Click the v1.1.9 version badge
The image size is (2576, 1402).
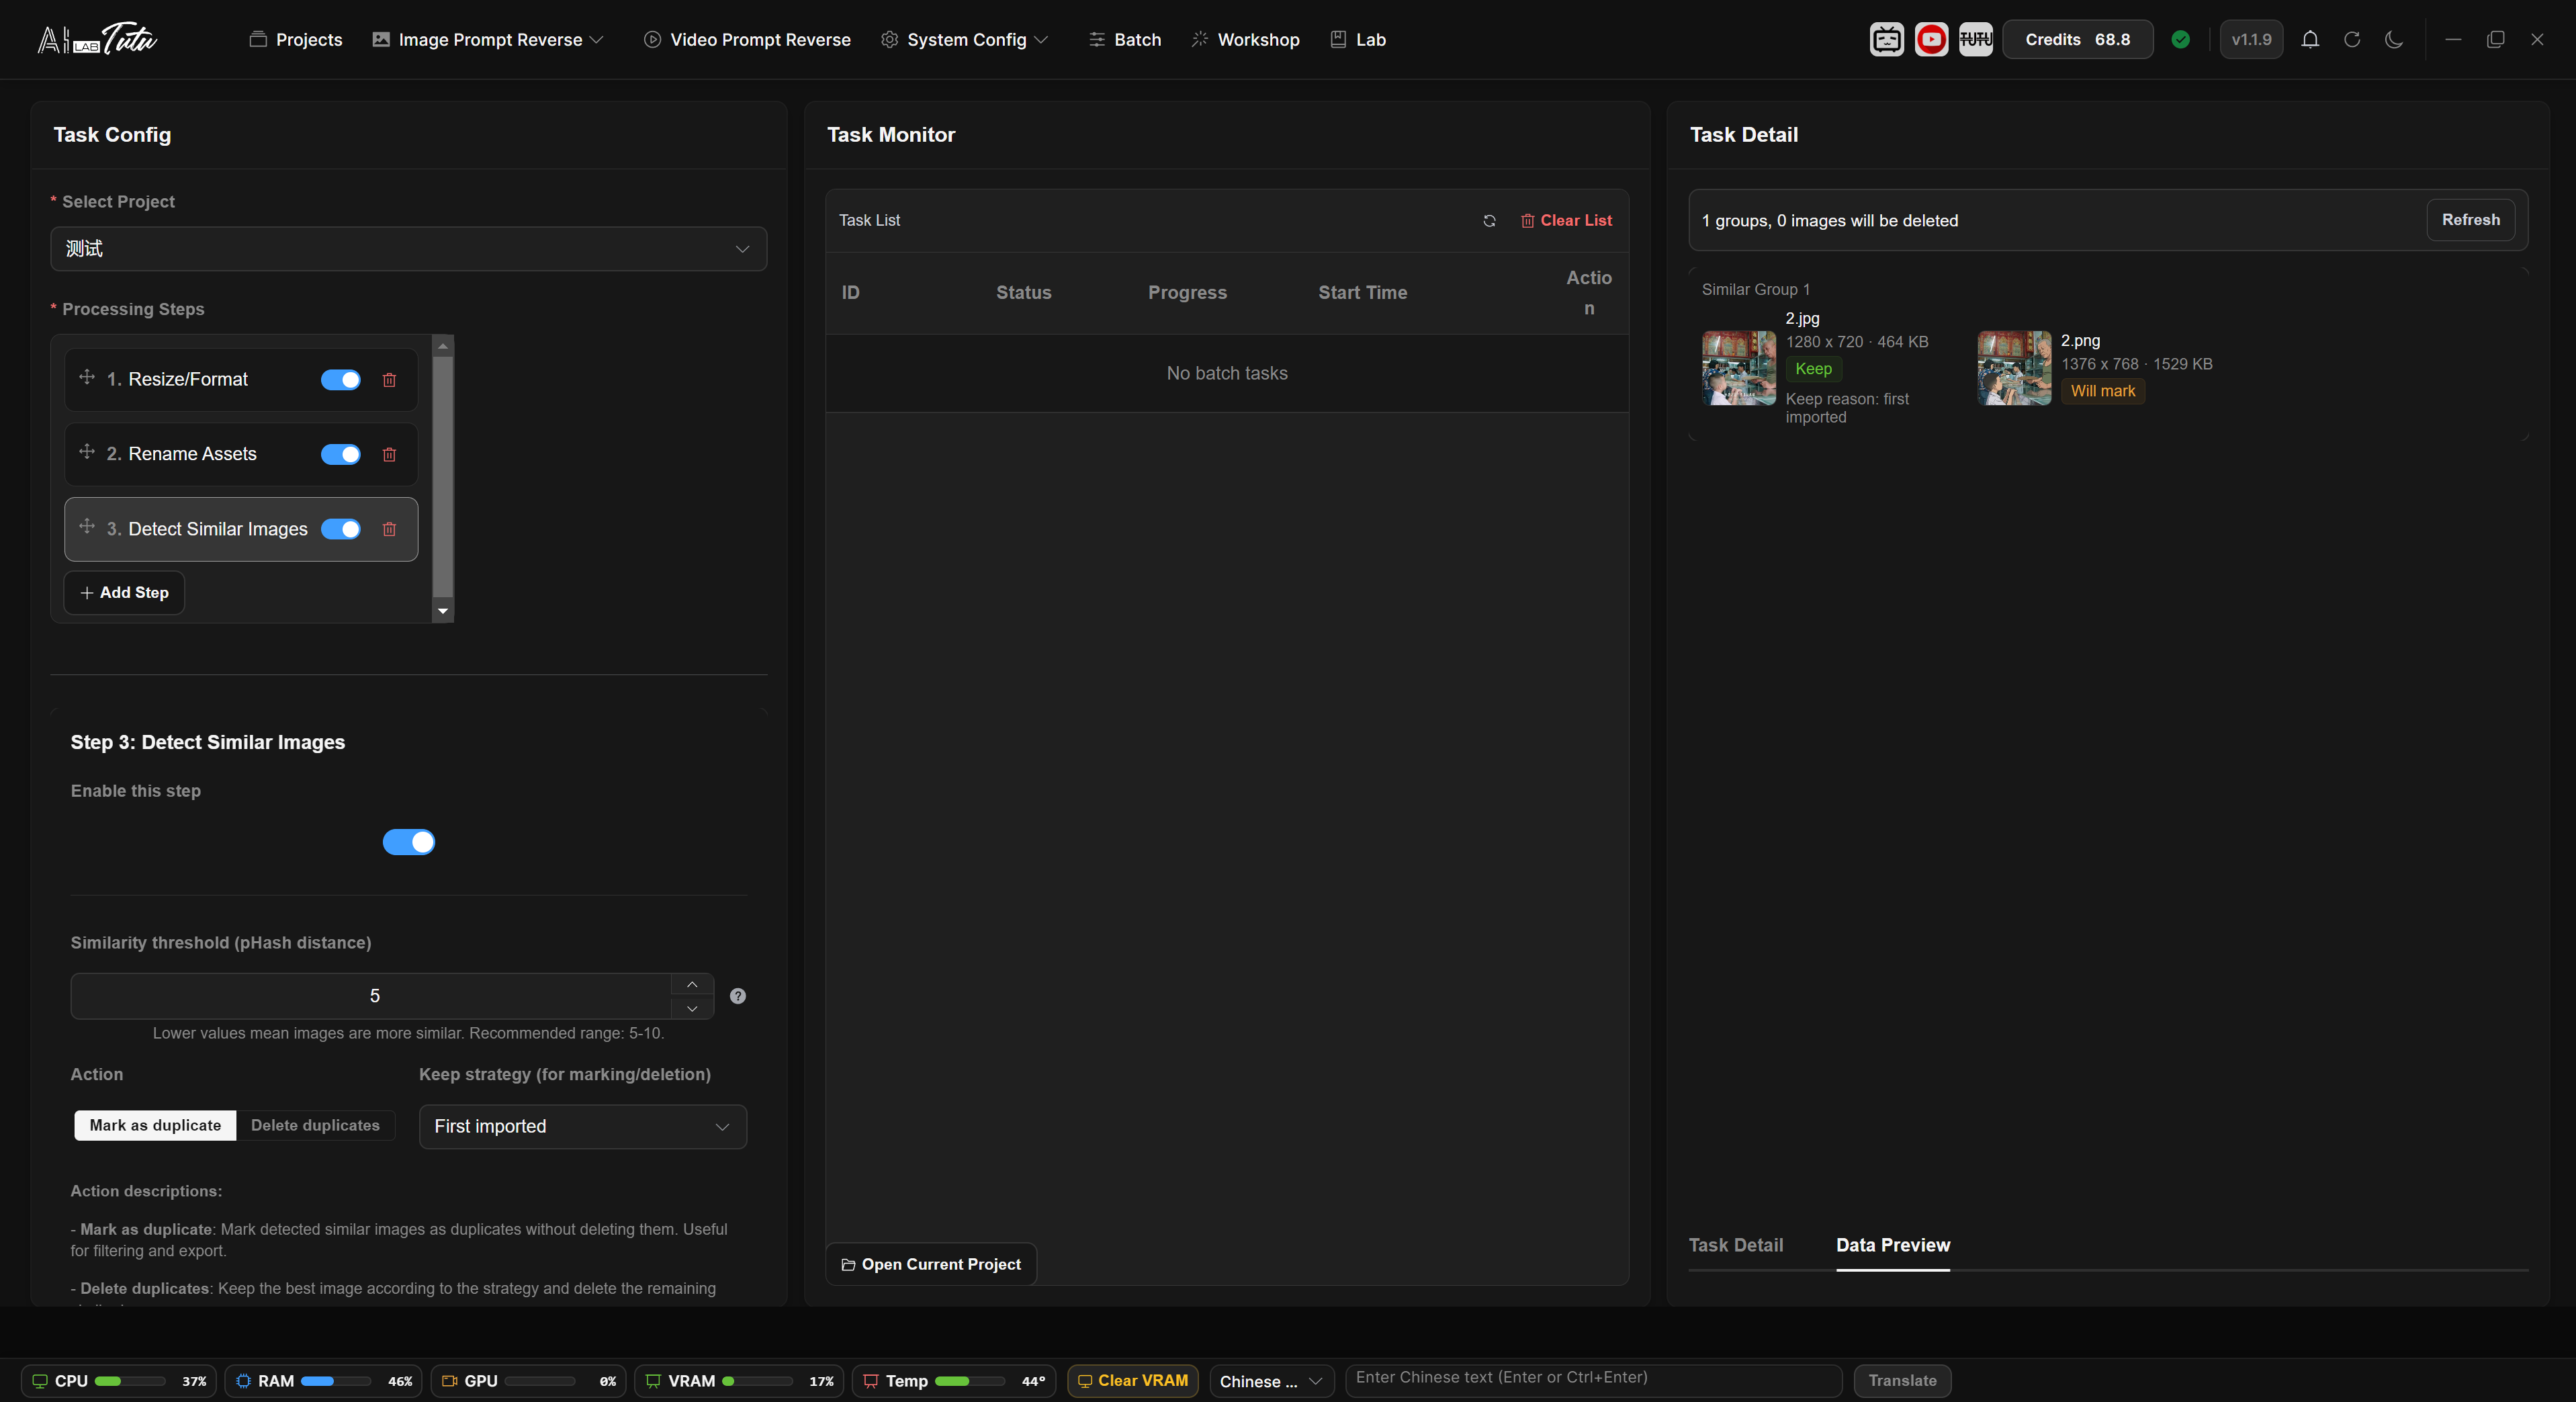click(2251, 39)
